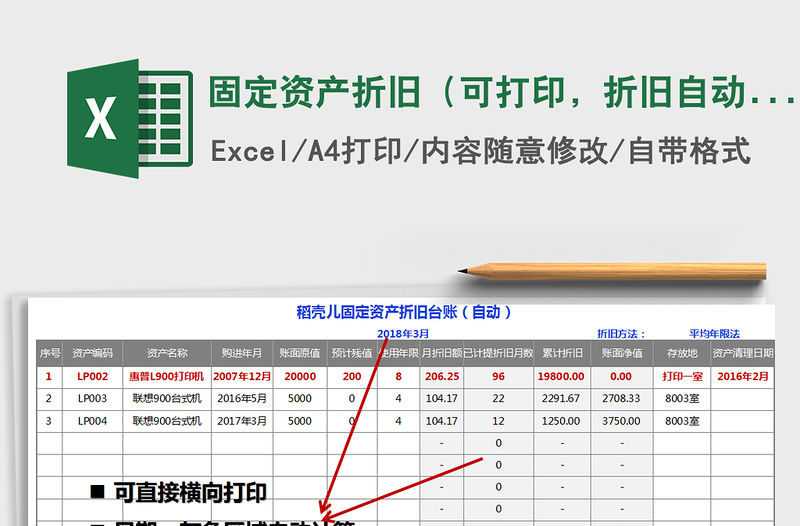Viewport: 800px width, 526px height.
Task: Click purchase date cell 2007年12月
Action: tap(242, 377)
